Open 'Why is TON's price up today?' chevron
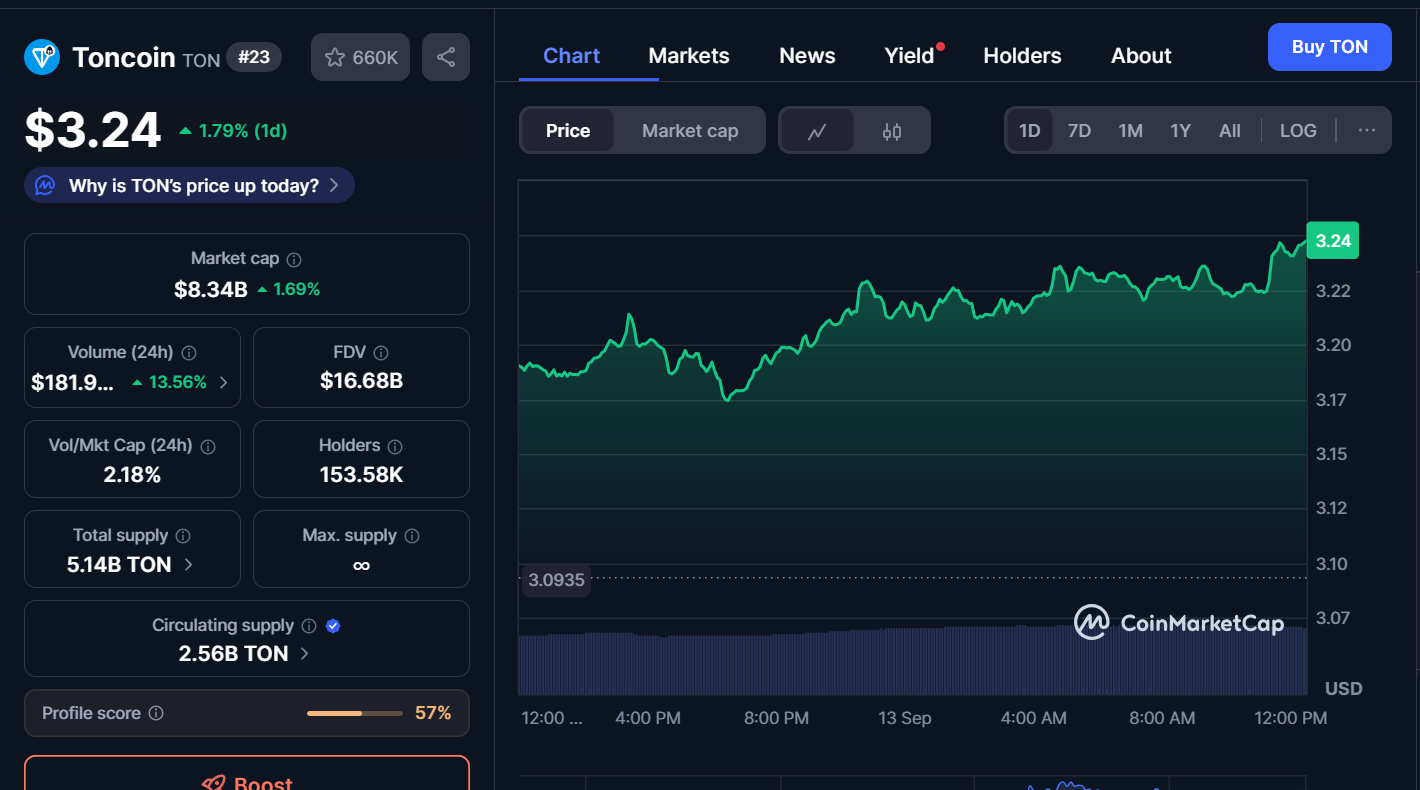Image resolution: width=1420 pixels, height=790 pixels. point(334,185)
